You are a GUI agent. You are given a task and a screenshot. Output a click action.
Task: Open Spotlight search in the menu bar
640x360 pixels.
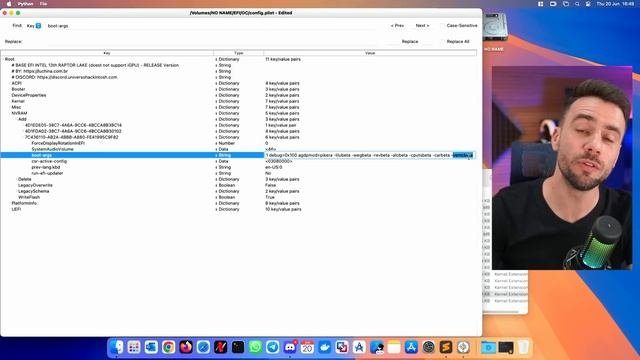(577, 4)
